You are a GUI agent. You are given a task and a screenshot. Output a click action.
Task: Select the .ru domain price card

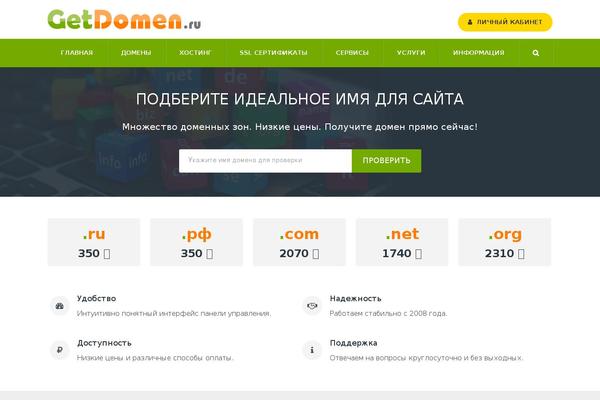point(94,242)
